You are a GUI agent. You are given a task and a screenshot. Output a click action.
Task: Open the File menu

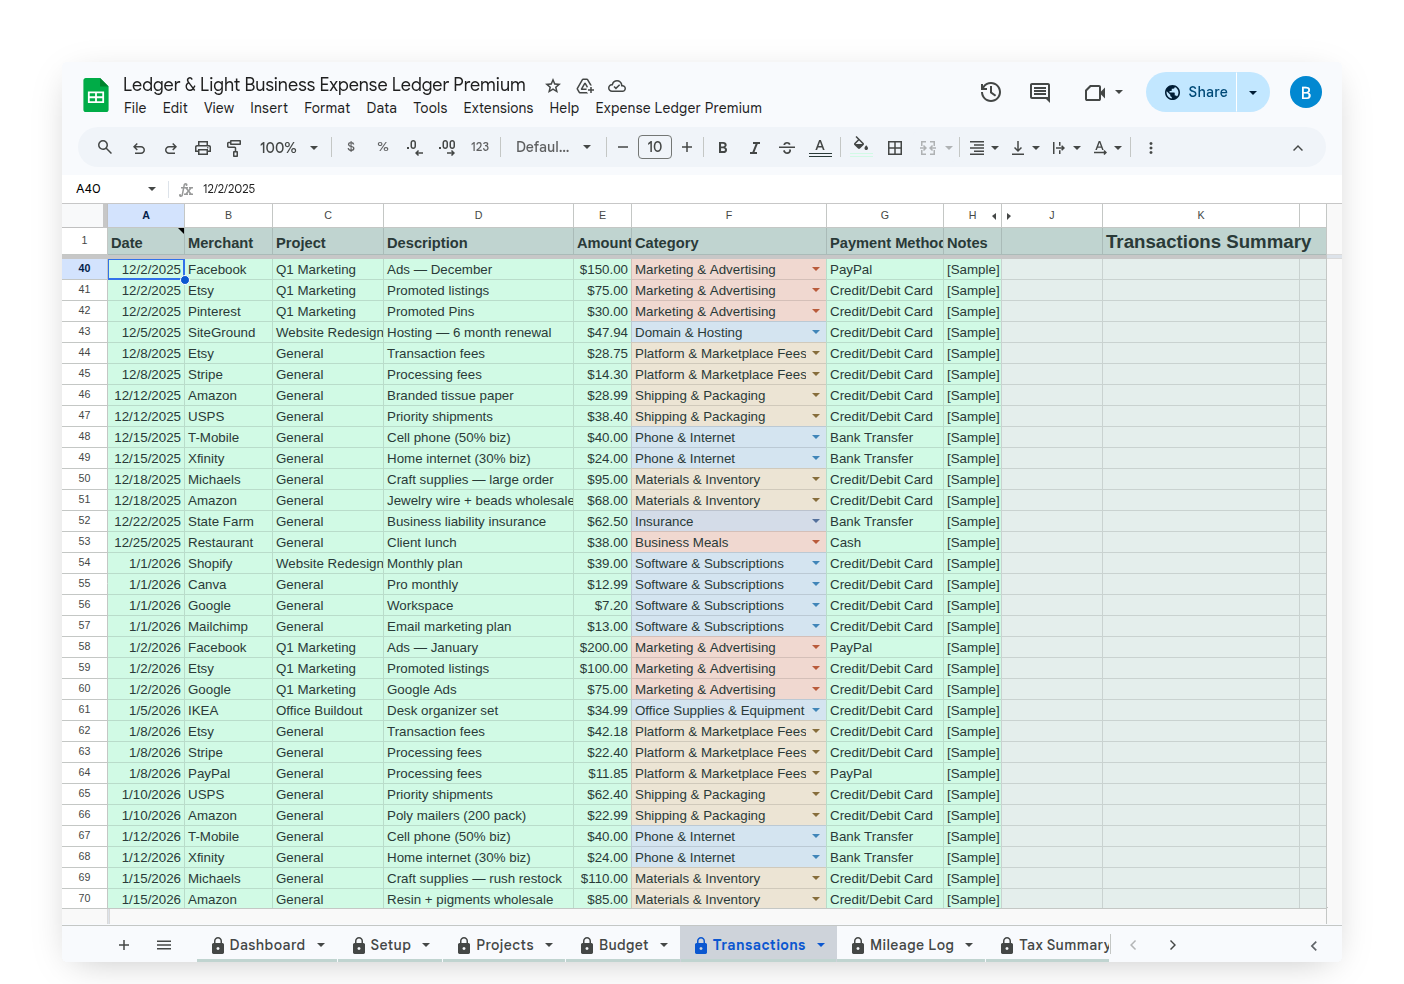coord(135,108)
